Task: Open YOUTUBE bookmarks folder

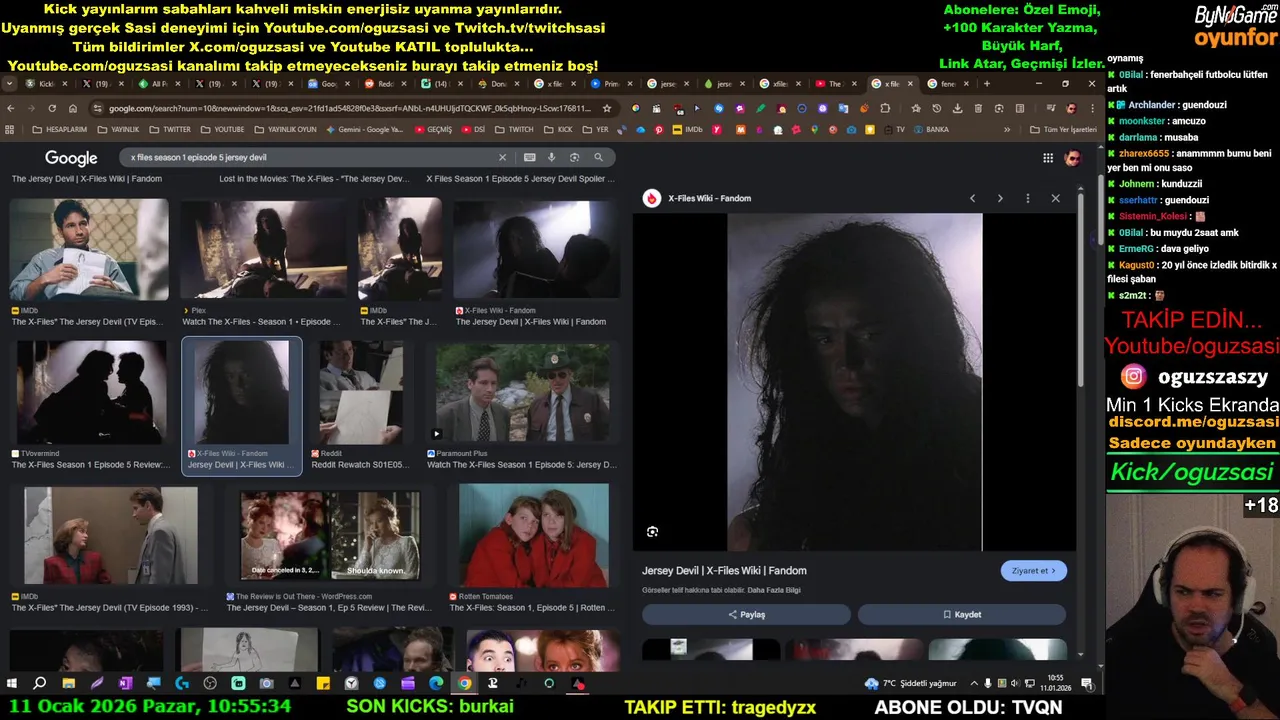Action: point(222,129)
